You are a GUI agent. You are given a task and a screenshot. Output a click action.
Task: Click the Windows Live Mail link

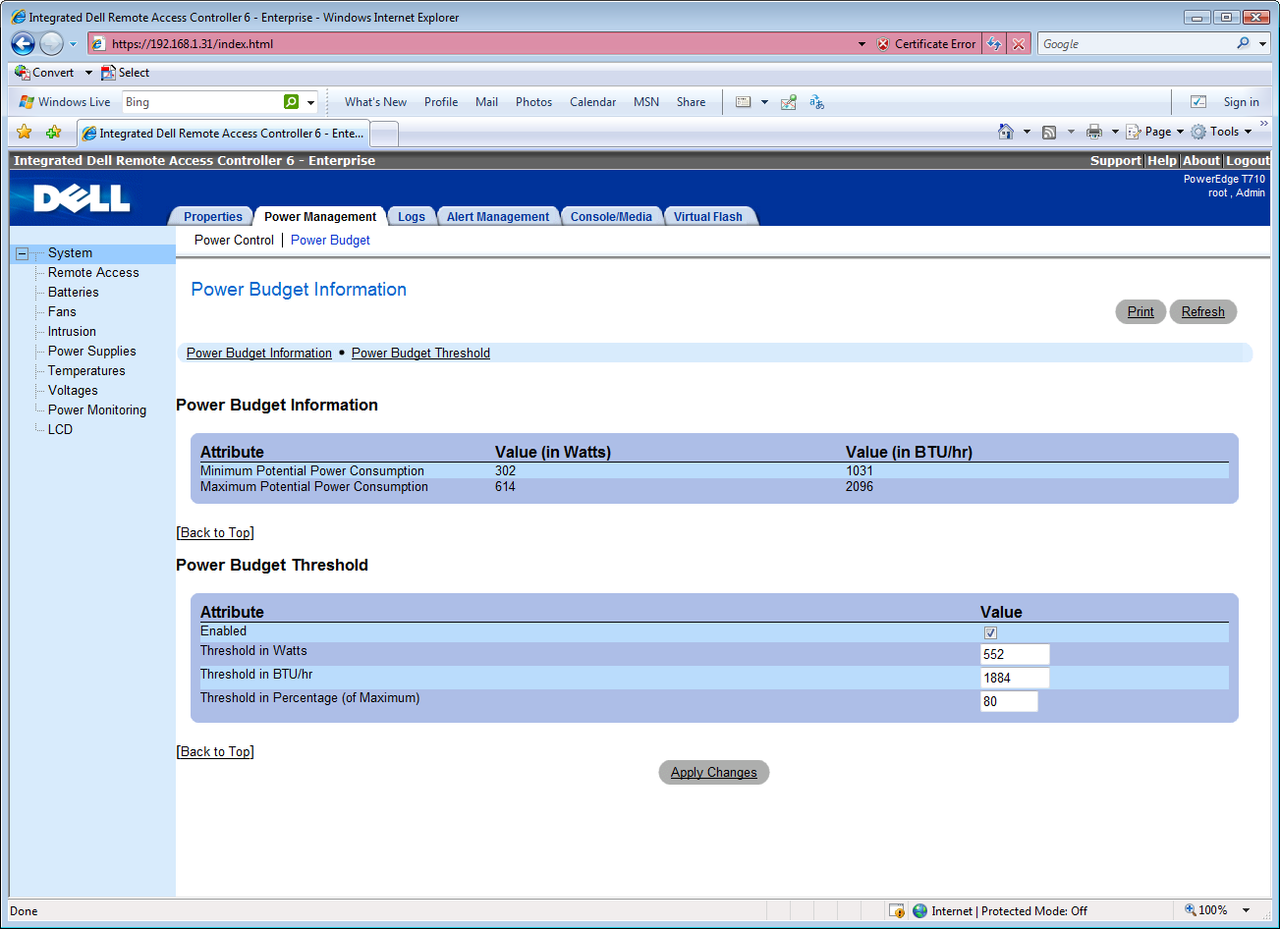click(487, 102)
